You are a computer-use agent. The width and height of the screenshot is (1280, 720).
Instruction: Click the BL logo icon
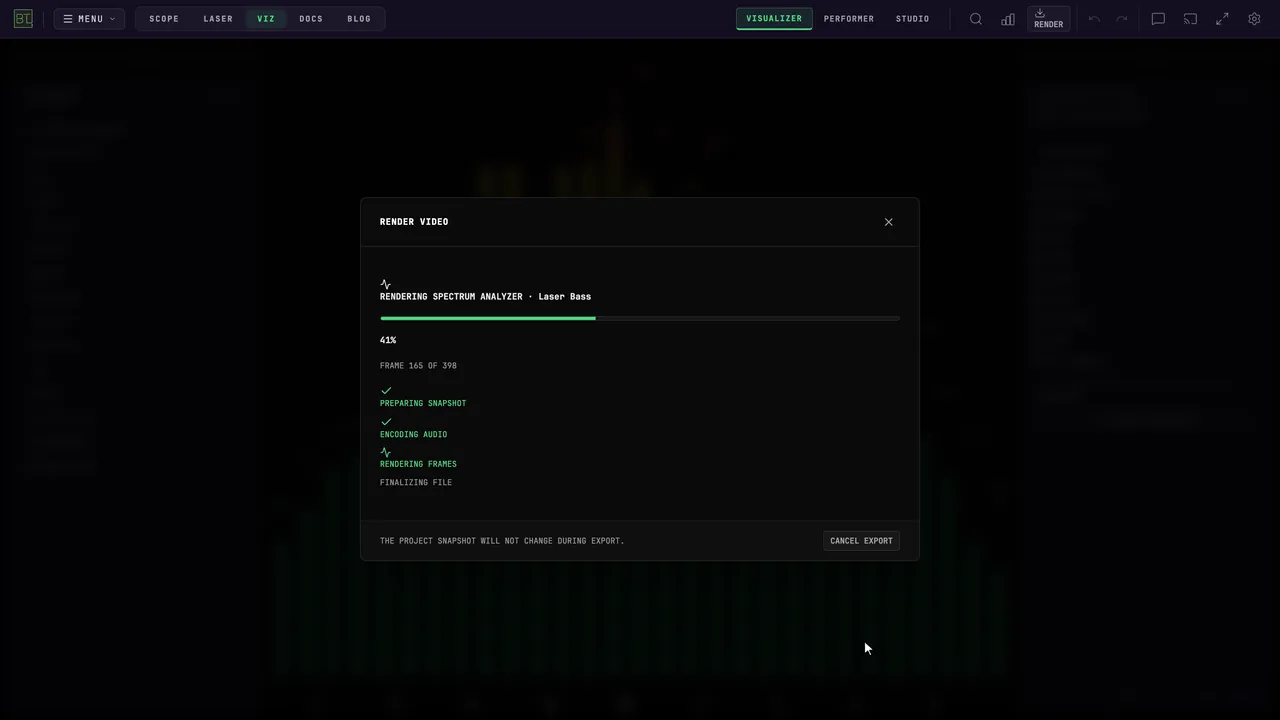pos(23,19)
